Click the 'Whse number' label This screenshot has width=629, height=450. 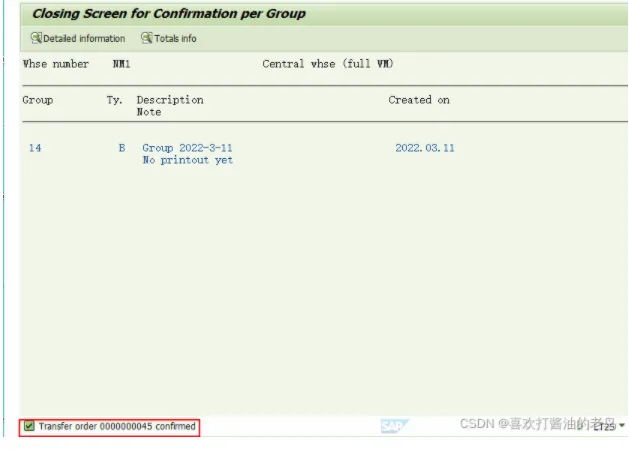click(55, 64)
